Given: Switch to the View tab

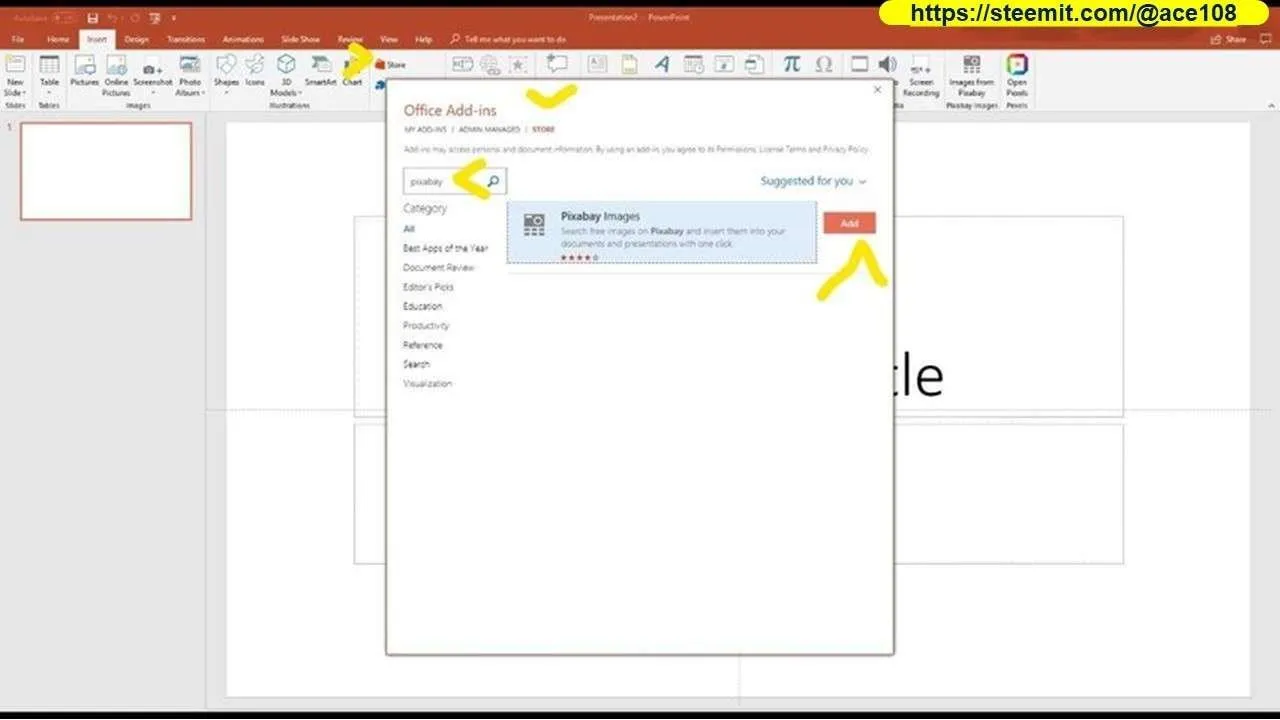Looking at the screenshot, I should pos(389,39).
